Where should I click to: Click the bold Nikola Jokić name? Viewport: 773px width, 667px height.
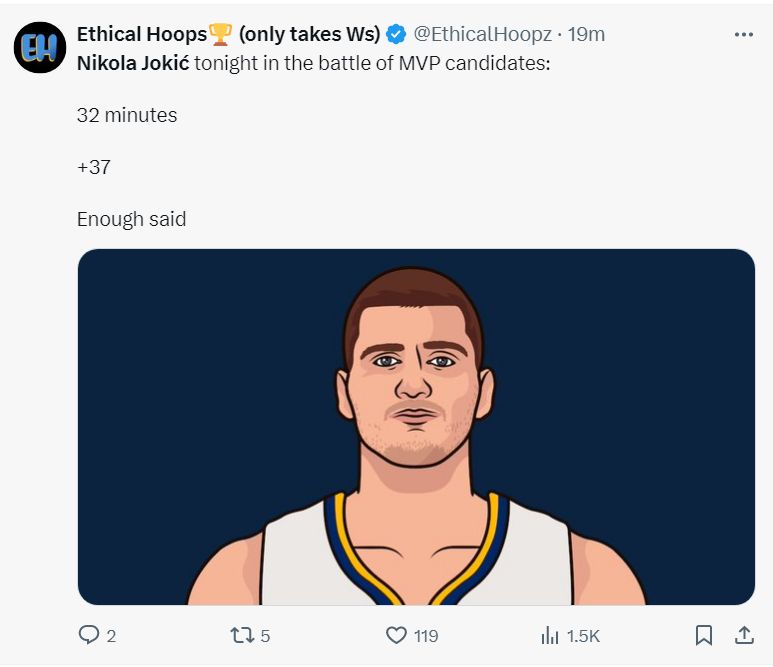(x=133, y=62)
